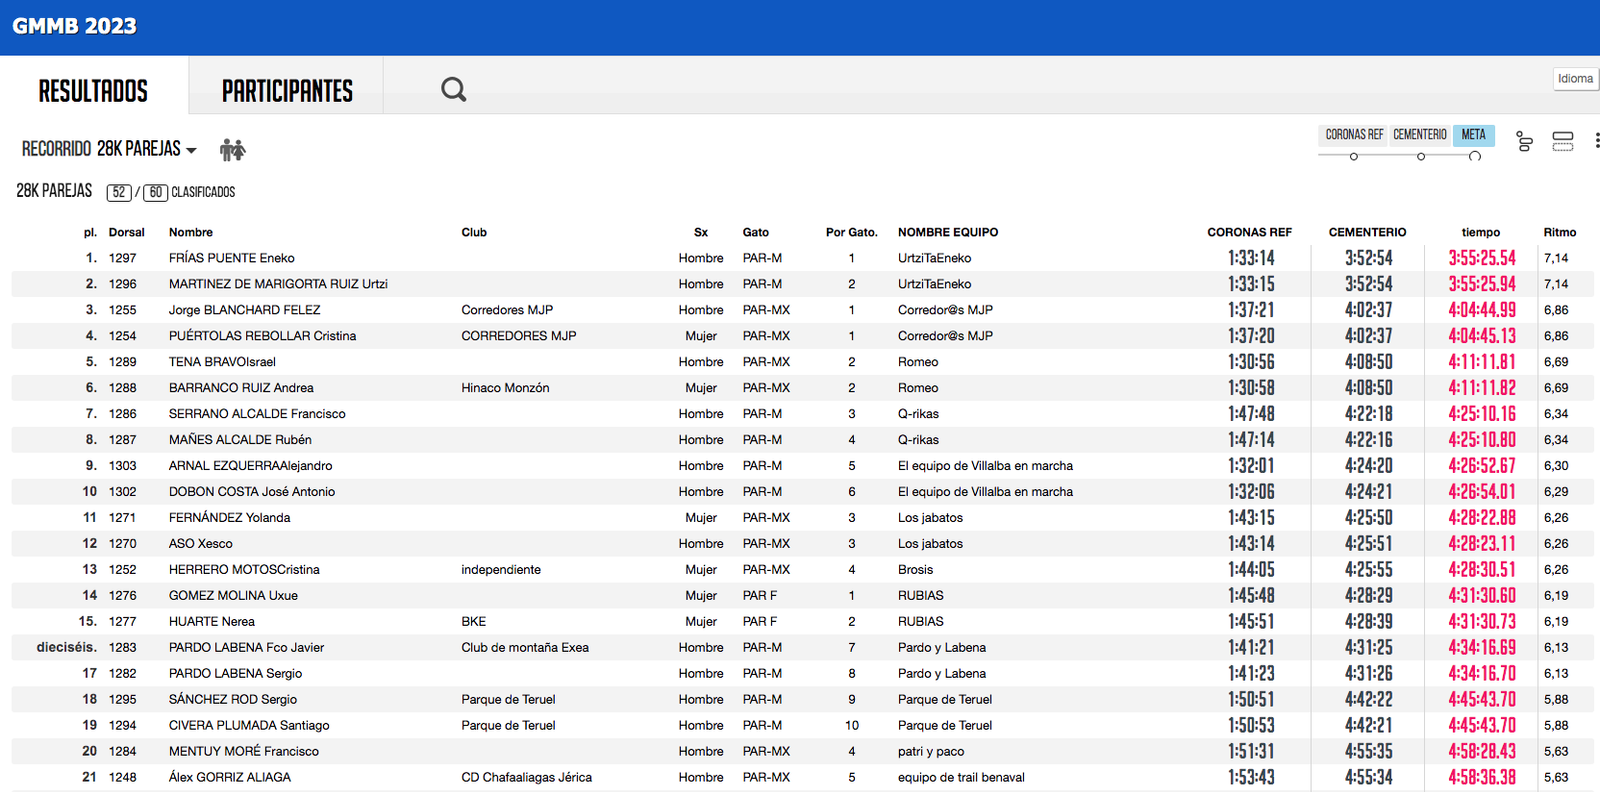
Task: Expand the Recorrido 28K Parejas dropdown
Action: click(x=109, y=149)
